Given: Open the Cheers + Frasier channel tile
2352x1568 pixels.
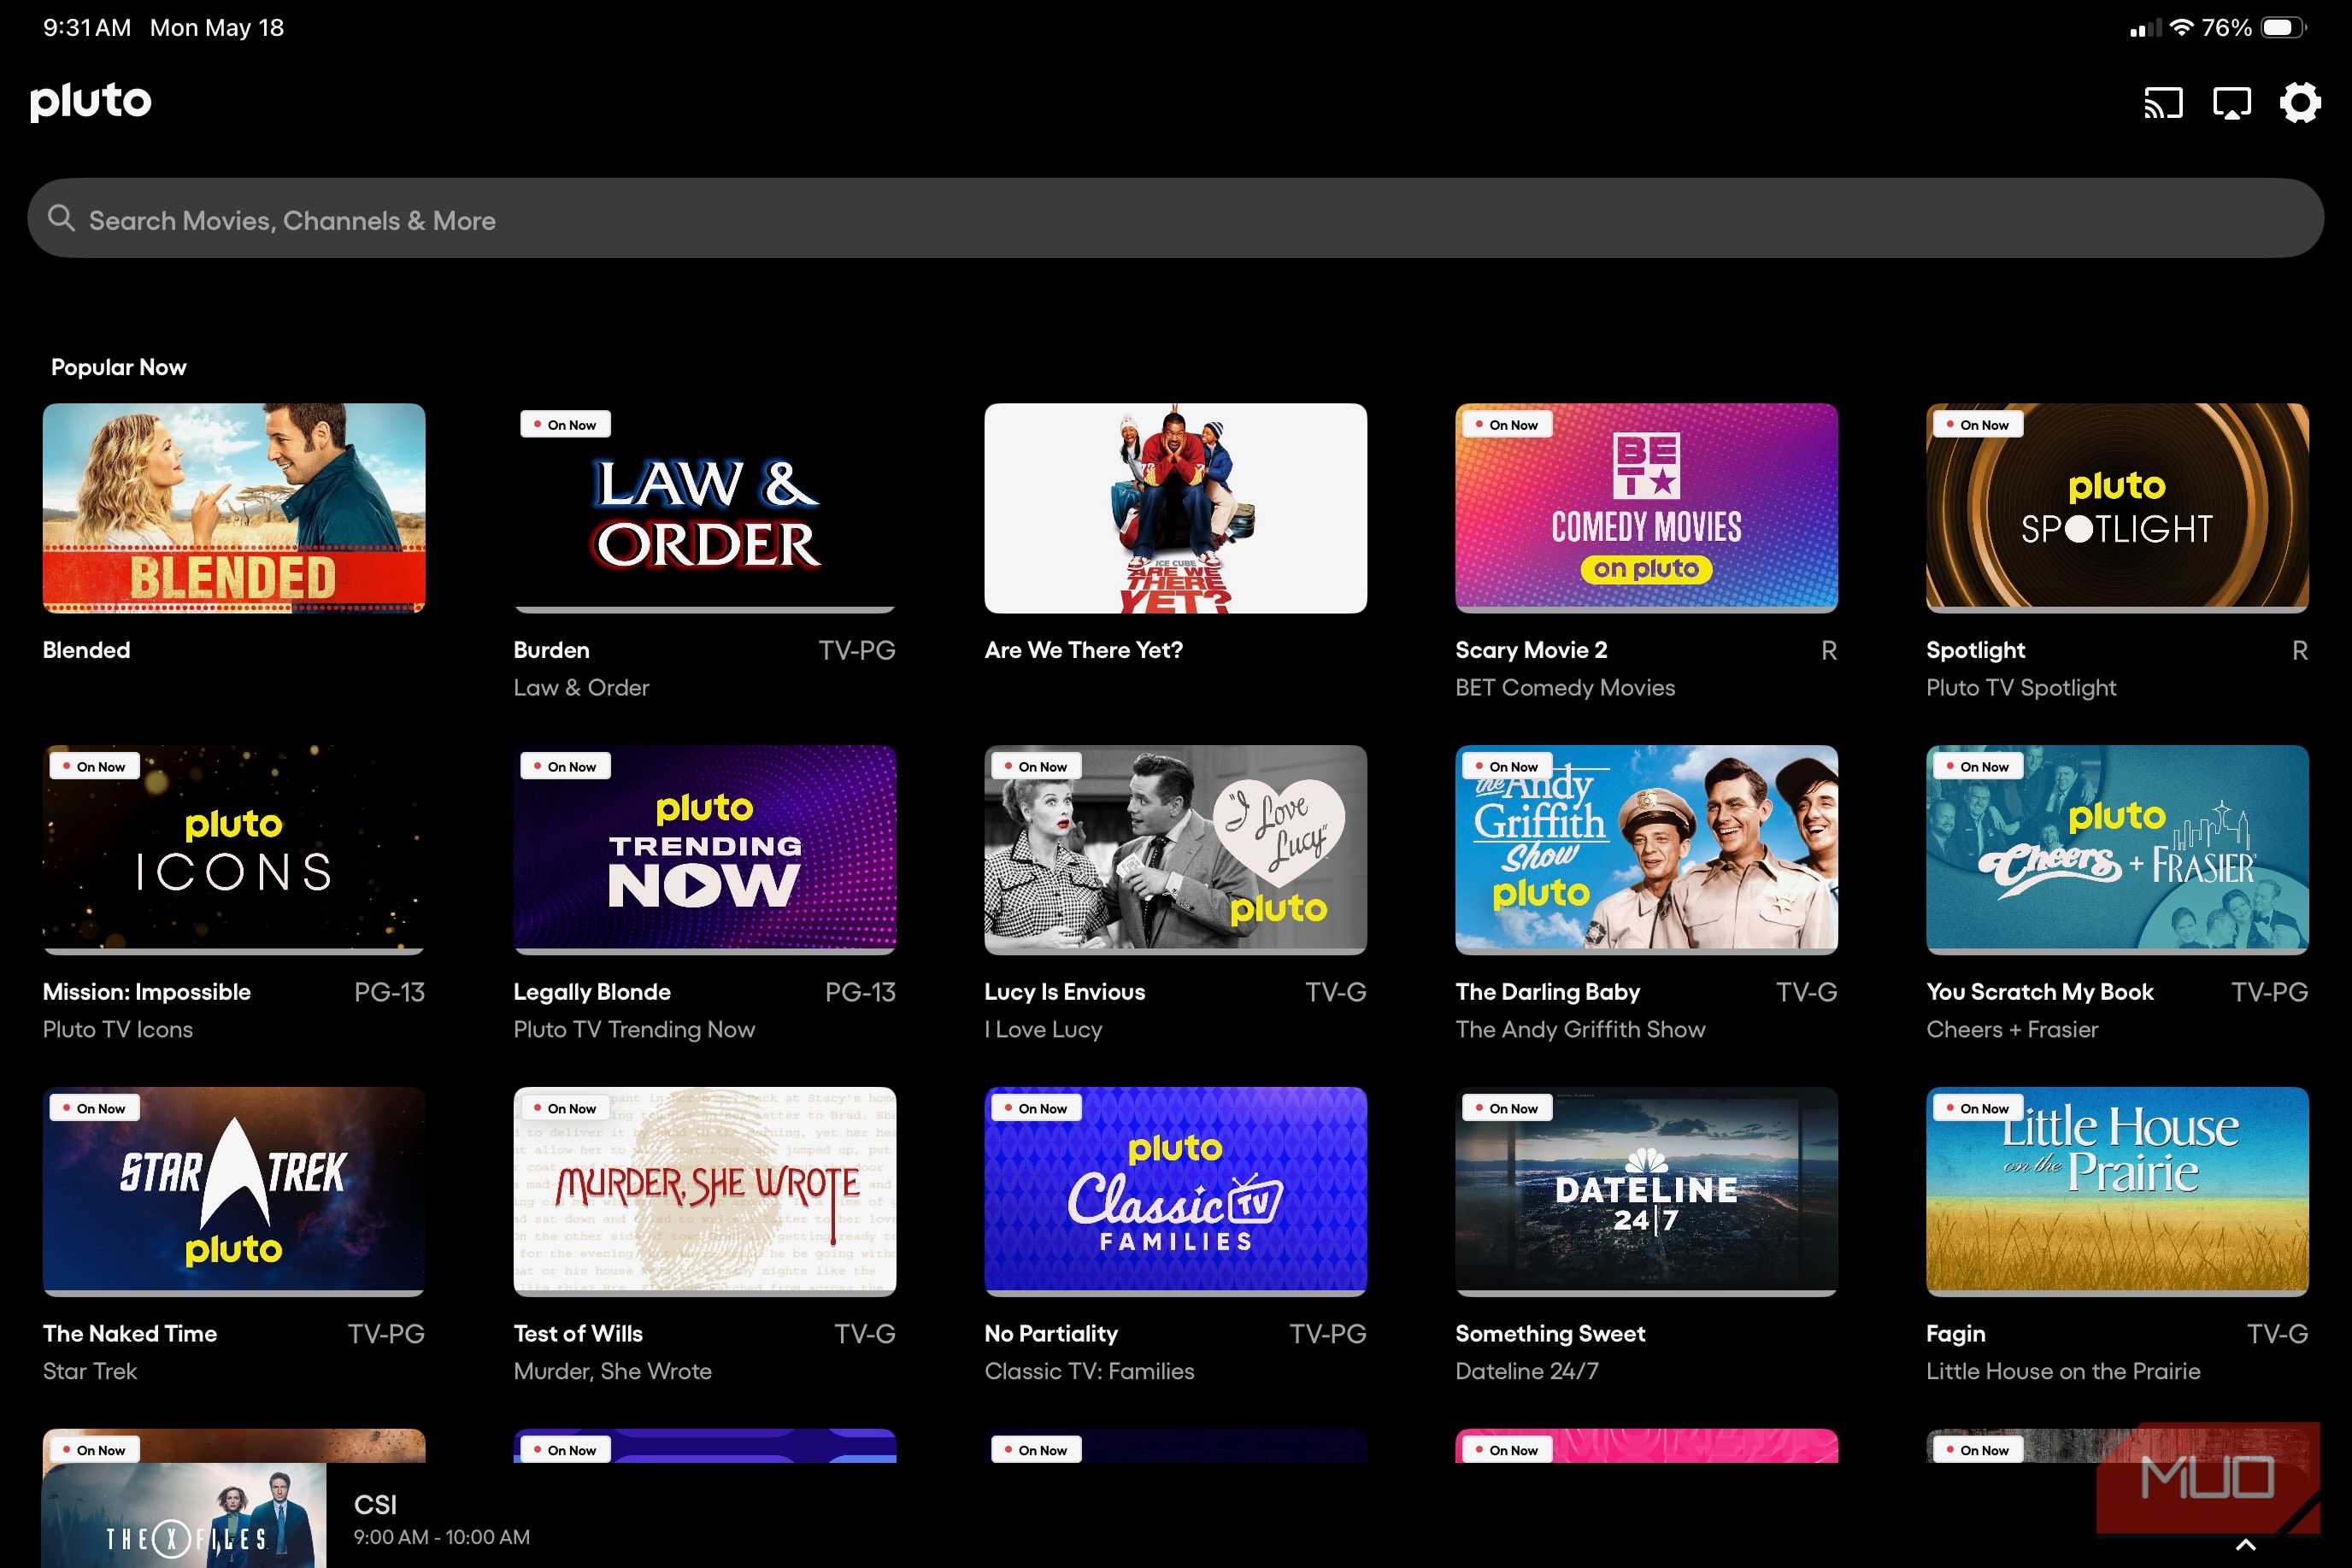Looking at the screenshot, I should tap(2117, 850).
